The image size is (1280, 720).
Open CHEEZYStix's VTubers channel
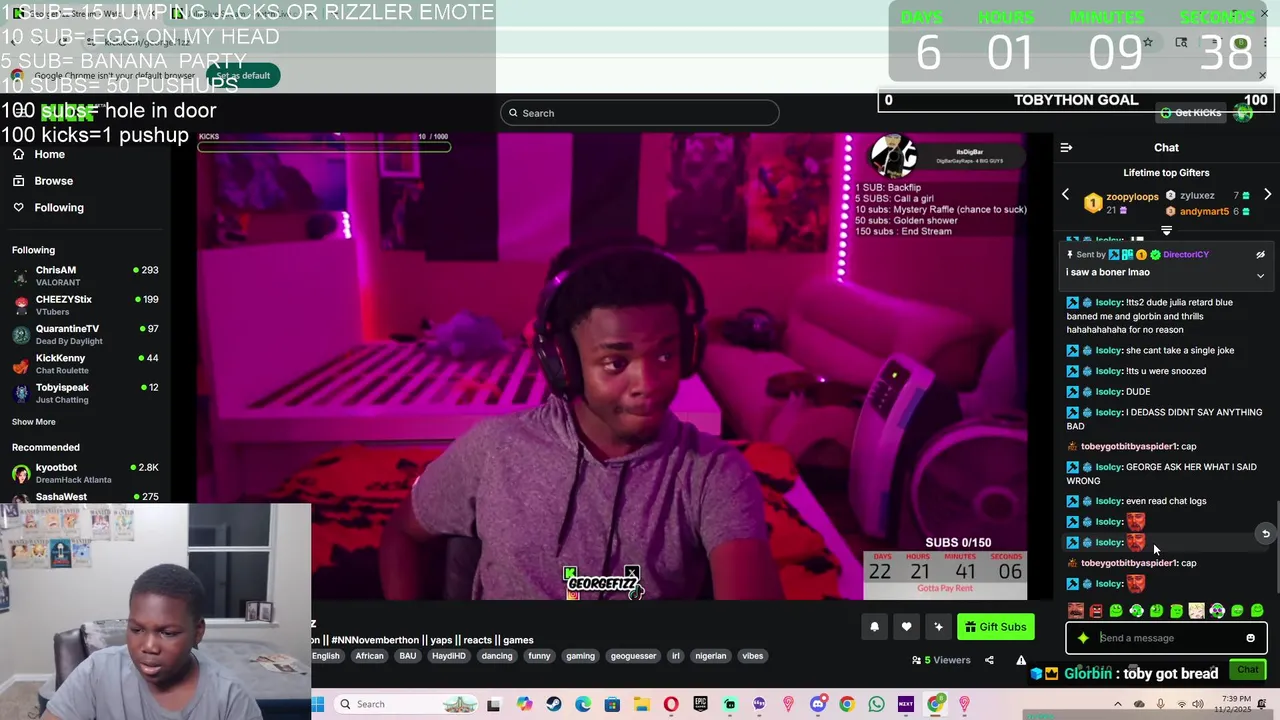click(x=85, y=305)
